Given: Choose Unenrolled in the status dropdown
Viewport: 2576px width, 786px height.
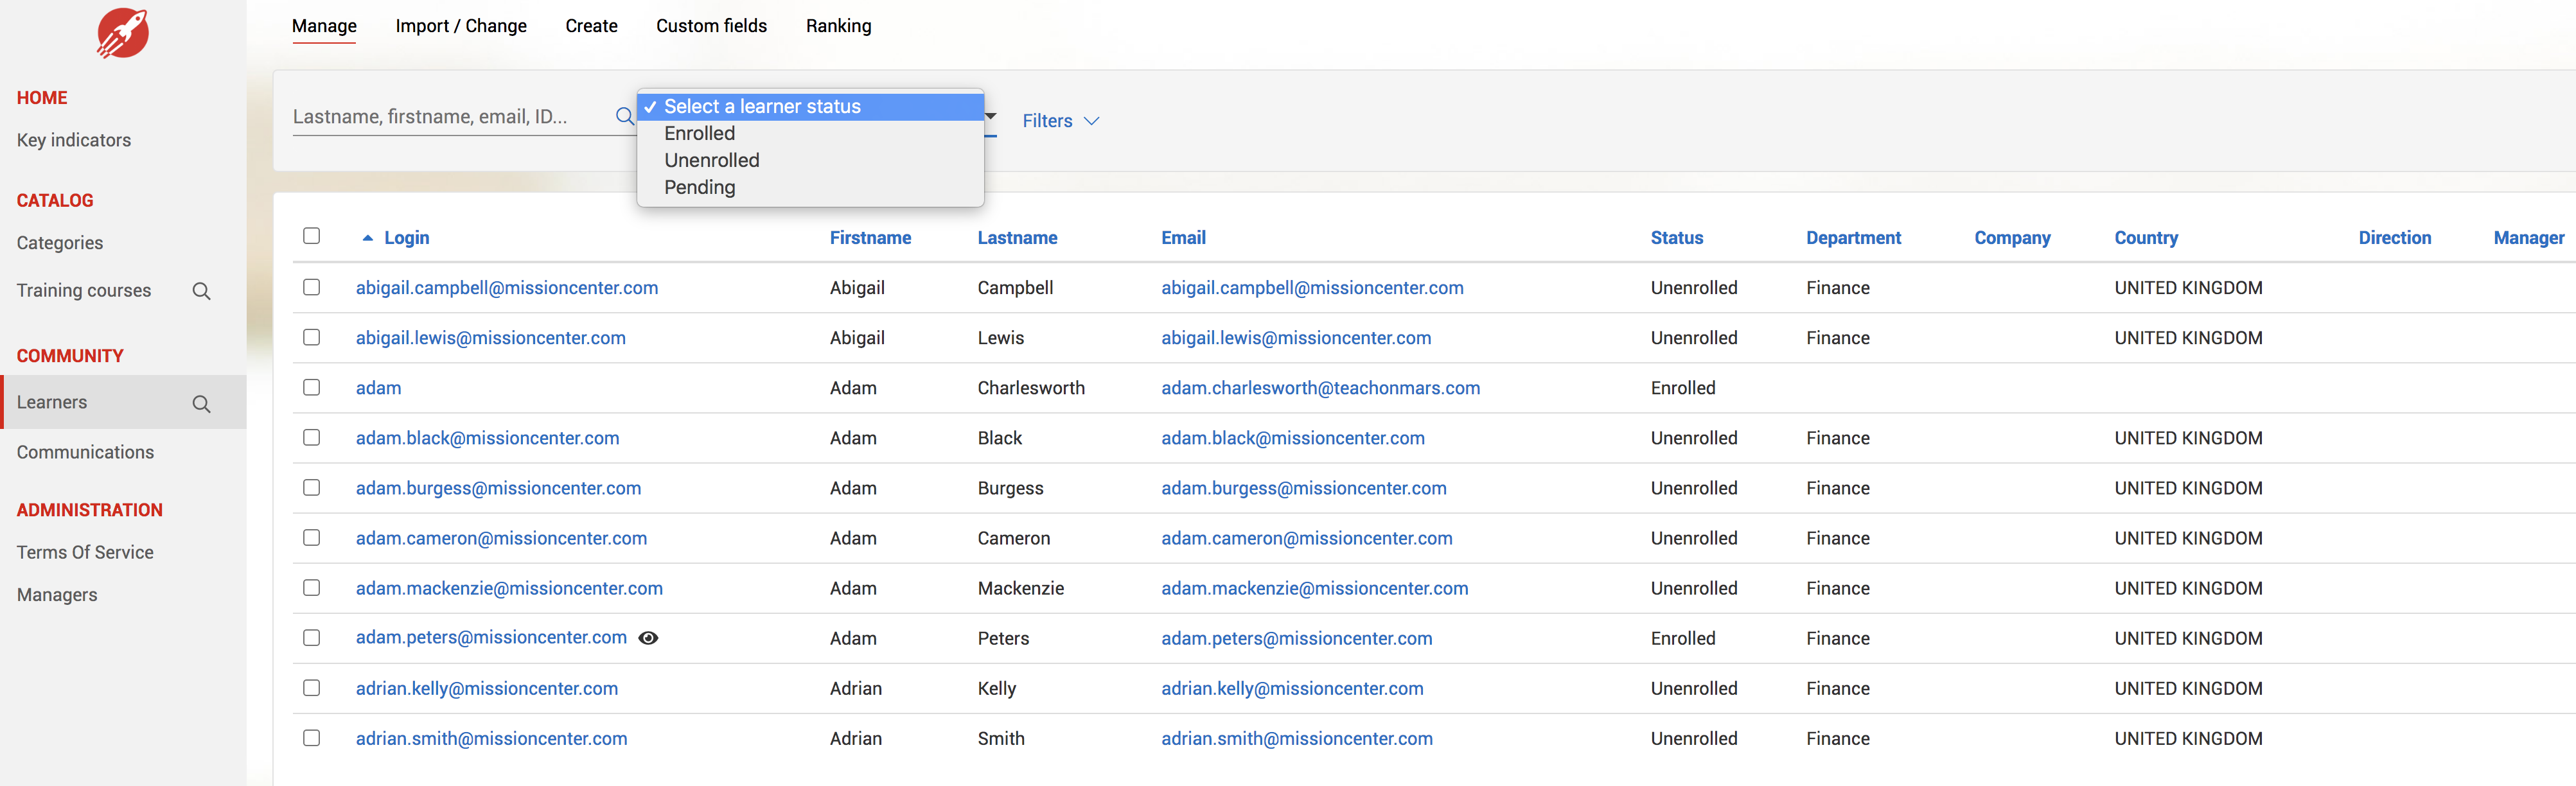Looking at the screenshot, I should pos(810,160).
